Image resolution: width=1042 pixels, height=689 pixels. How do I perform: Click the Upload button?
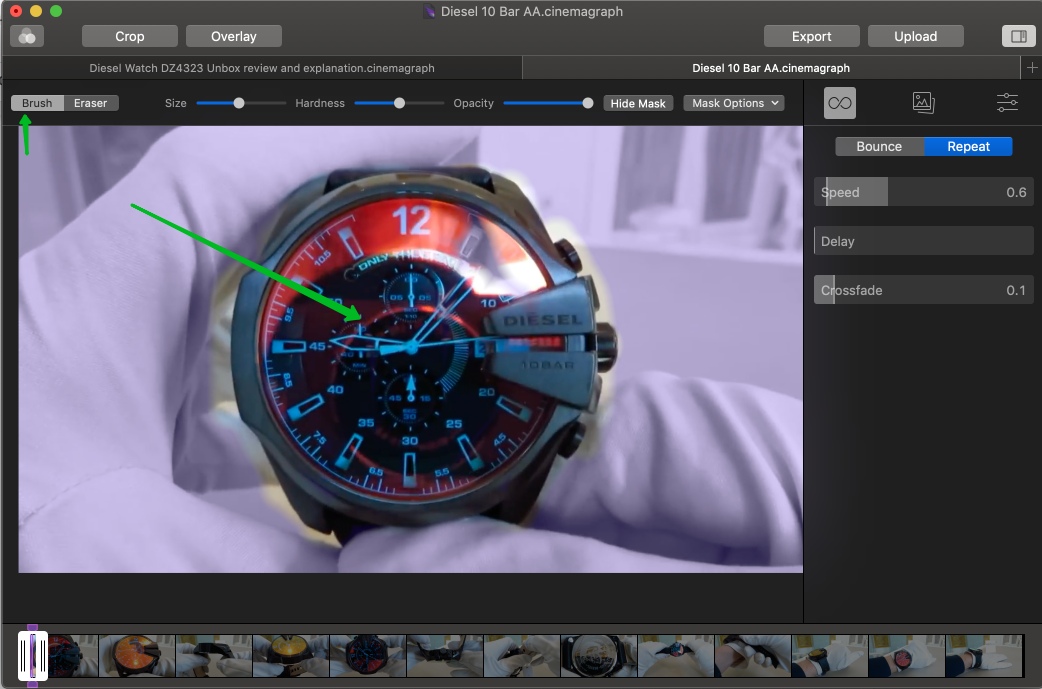[x=916, y=37]
